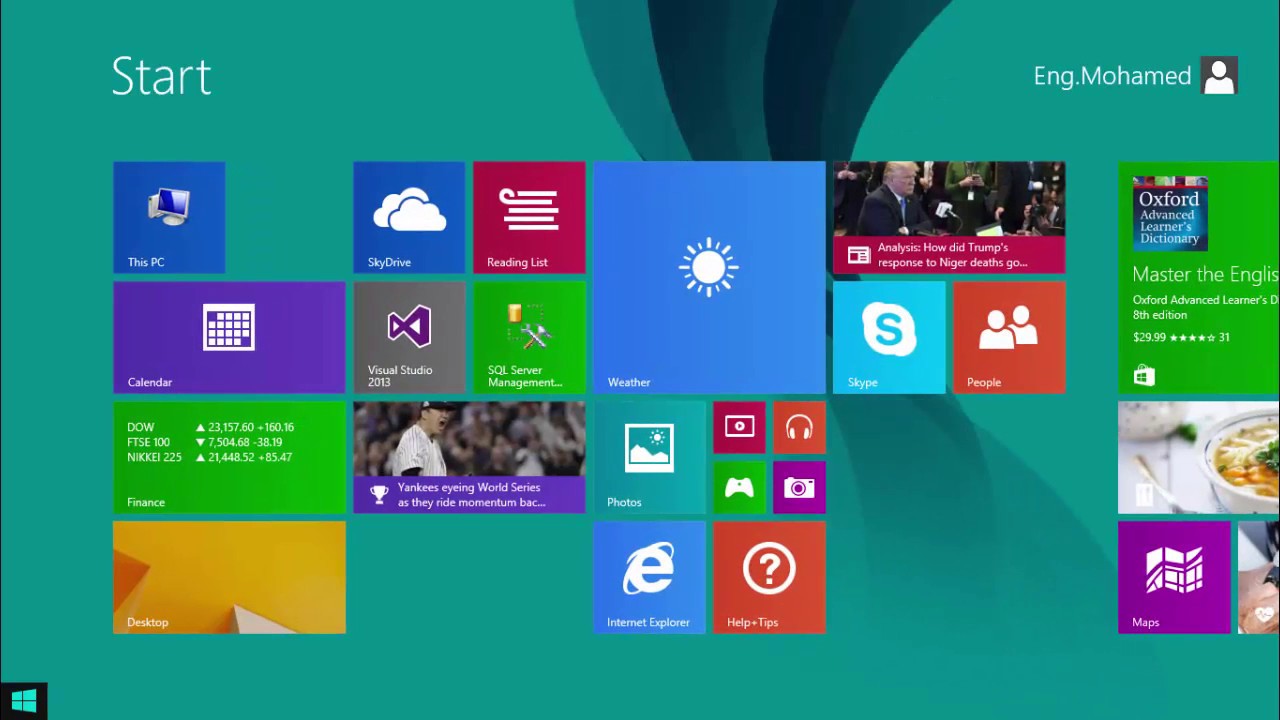Launch SkyDrive from the cloud tile
The height and width of the screenshot is (720, 1280).
[409, 217]
